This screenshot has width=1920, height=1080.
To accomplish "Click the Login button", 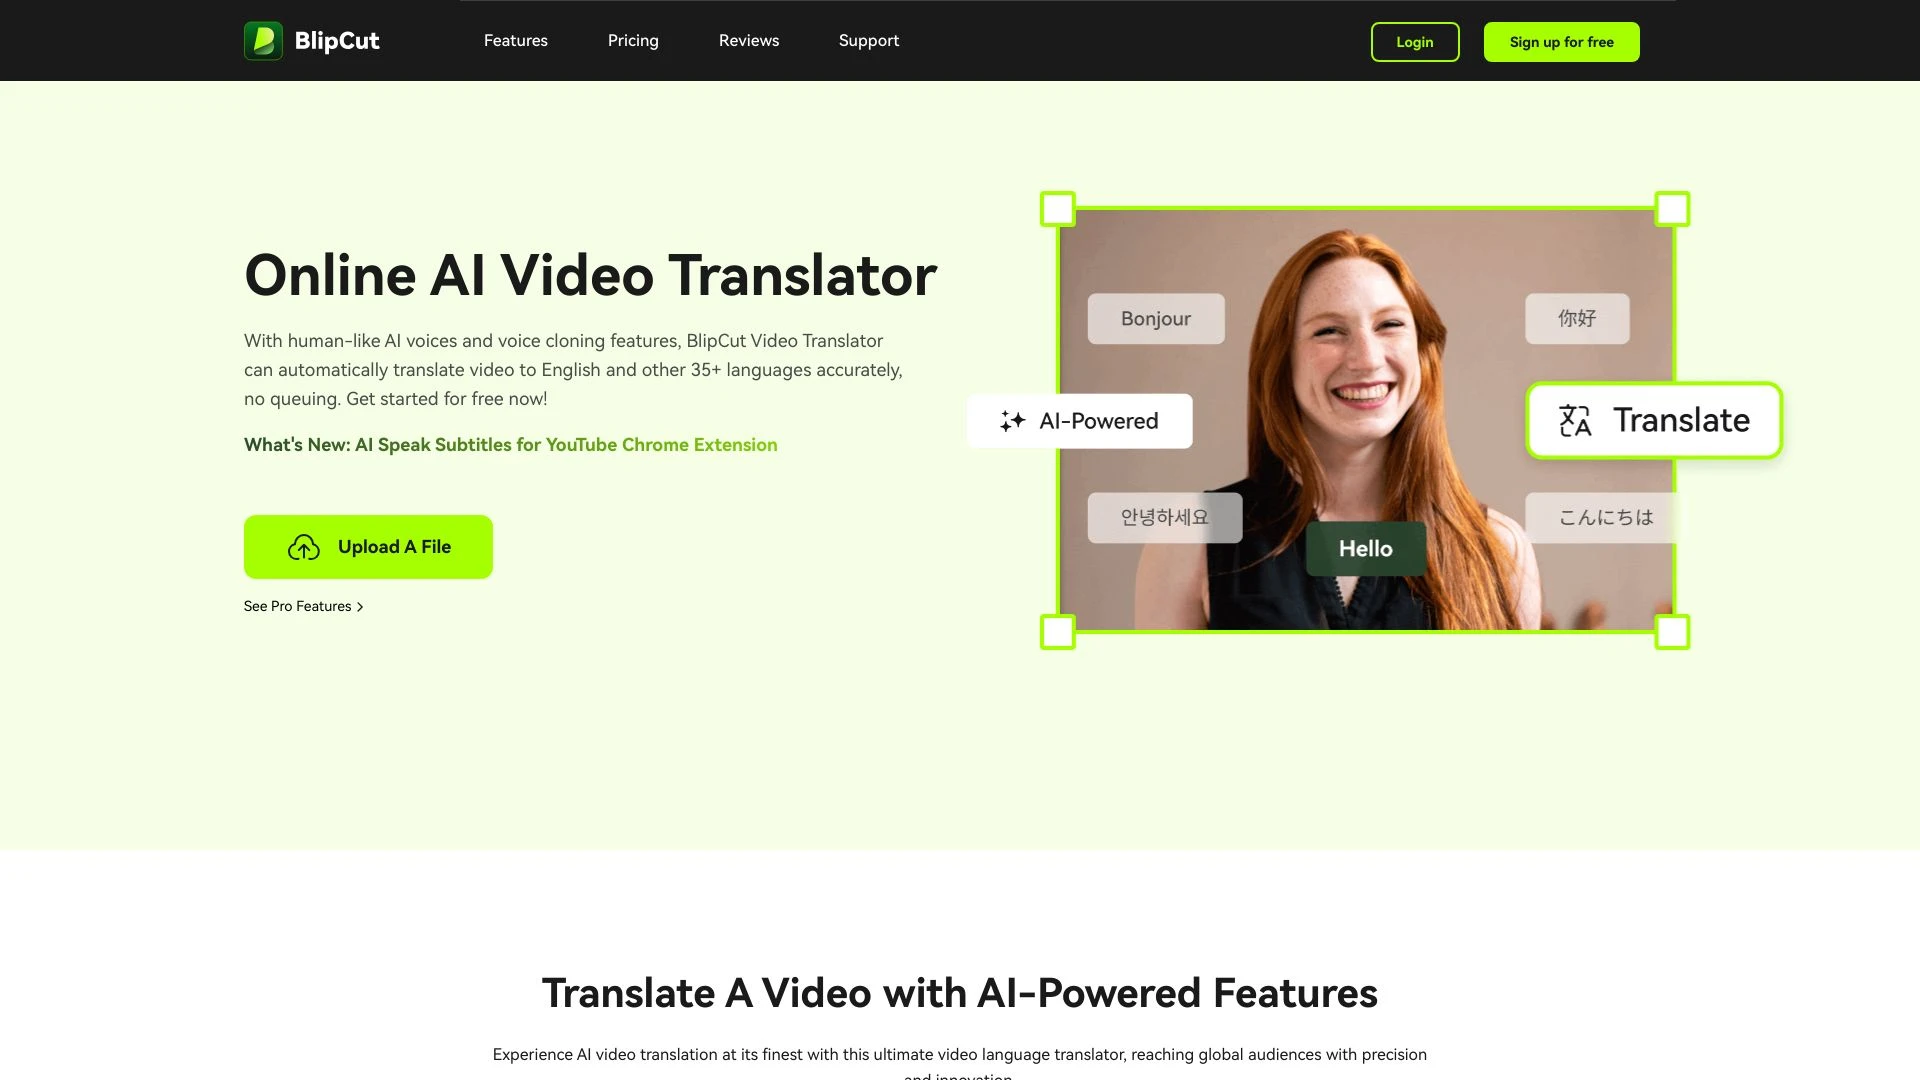I will pos(1414,41).
